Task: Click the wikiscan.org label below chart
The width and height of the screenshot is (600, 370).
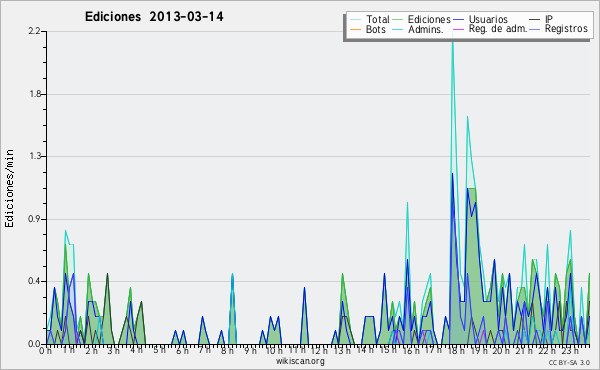Action: pos(300,361)
